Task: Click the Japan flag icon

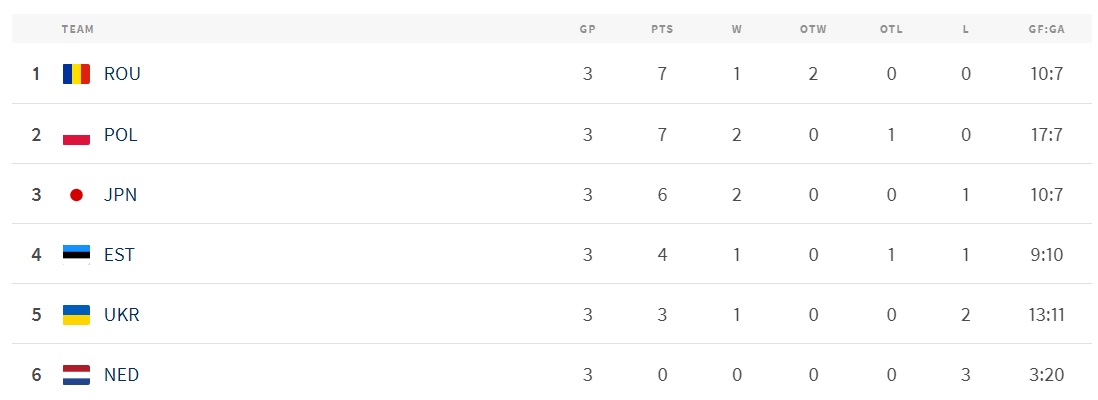Action: 76,195
